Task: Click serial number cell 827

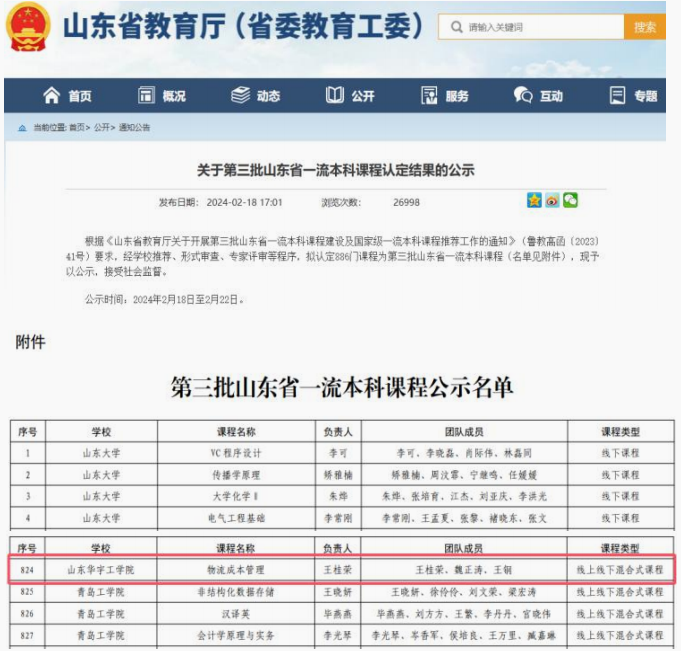Action: 27,636
